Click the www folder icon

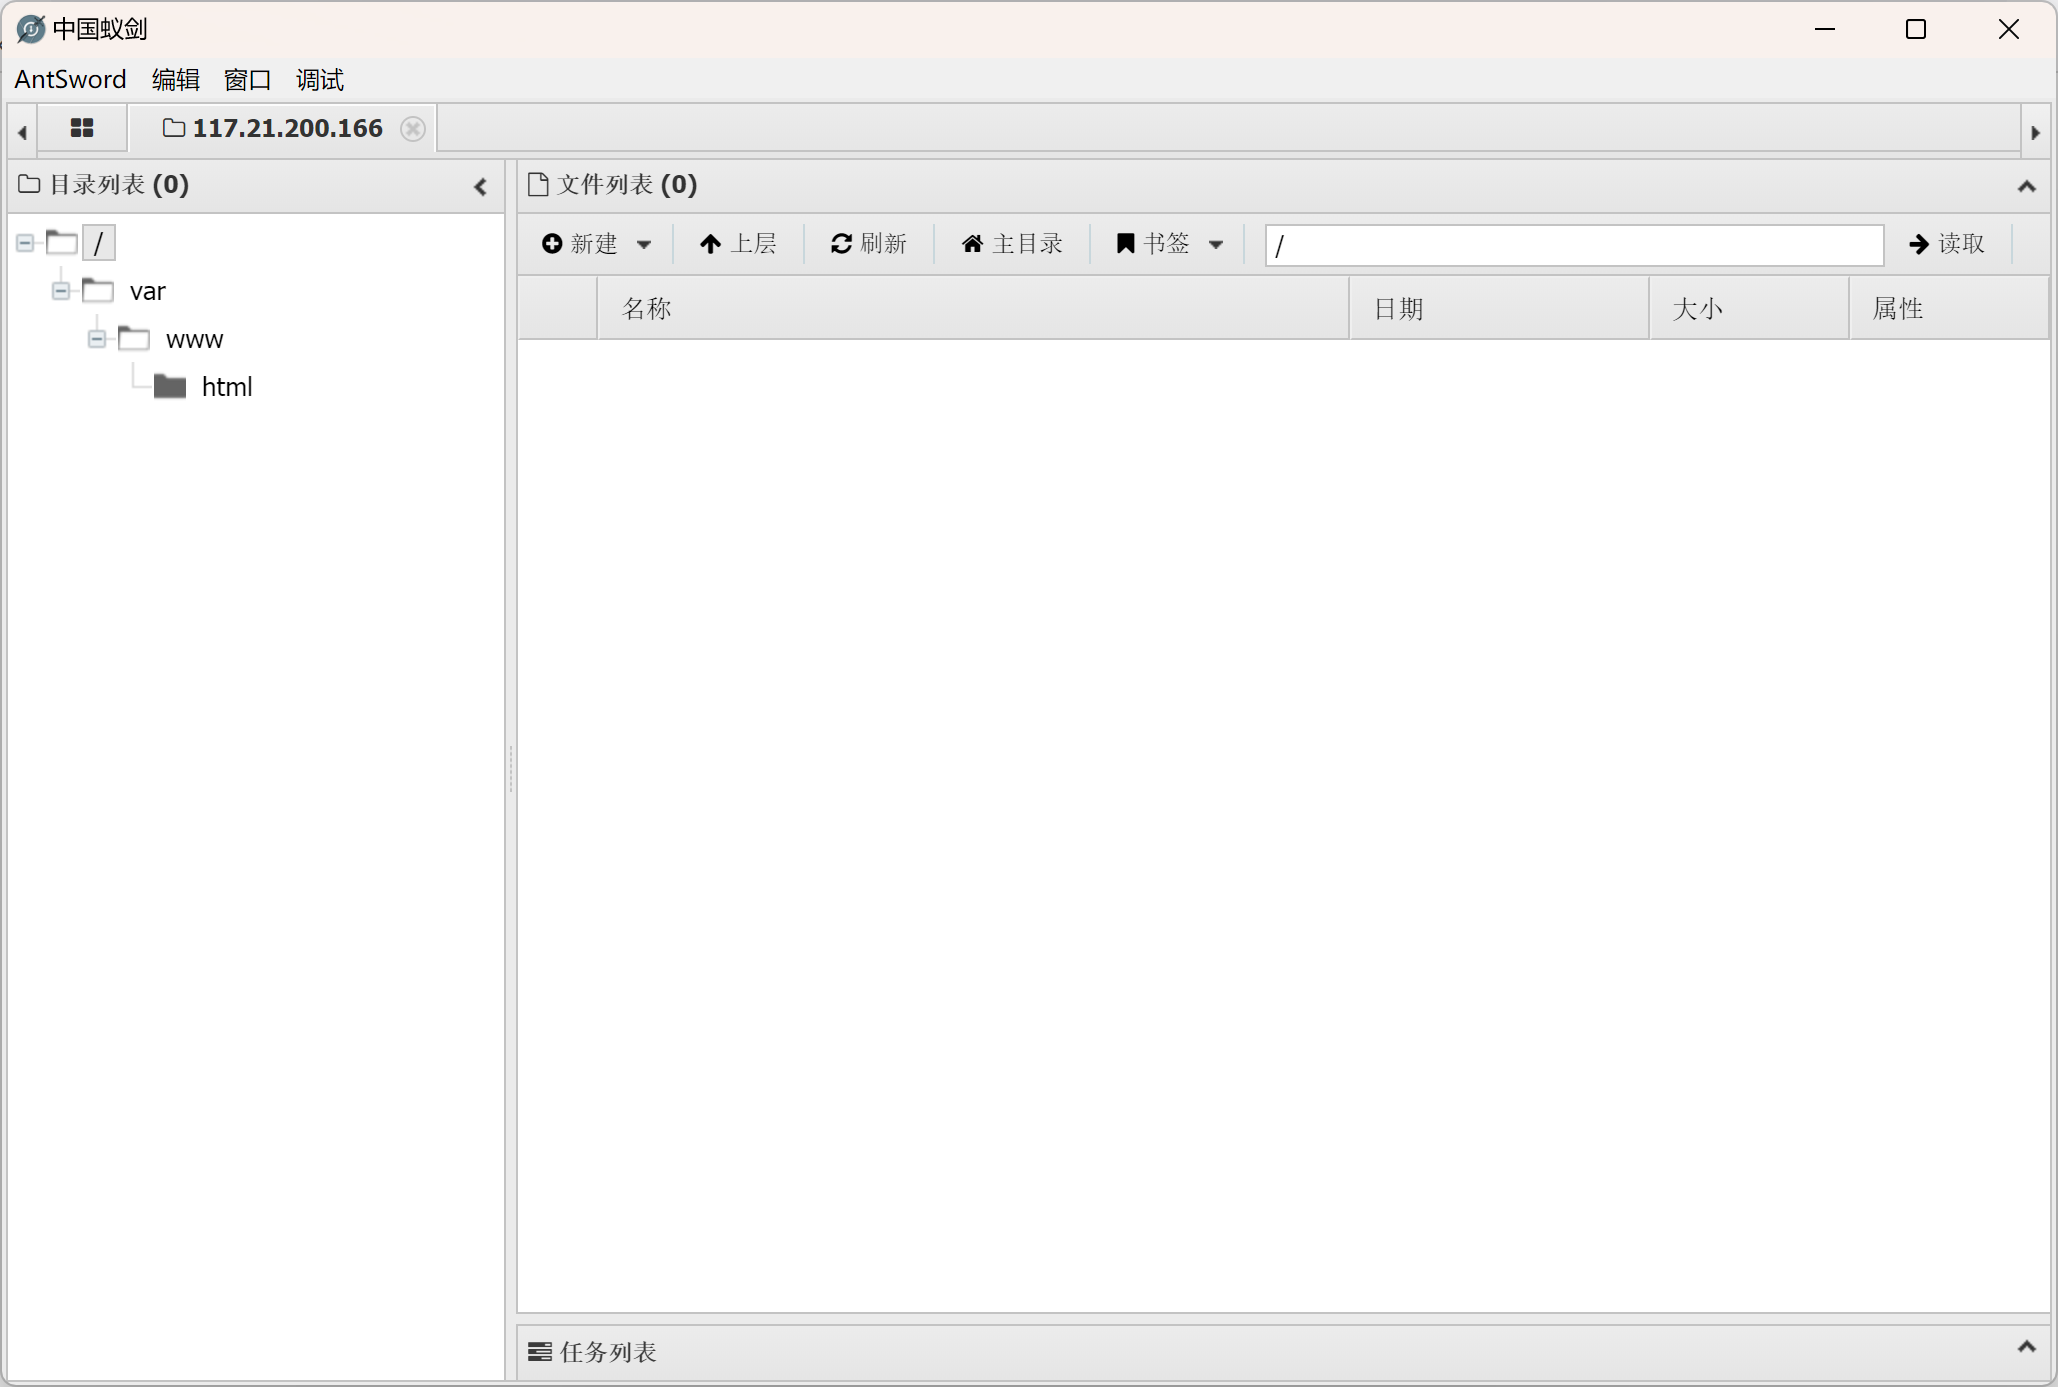[x=134, y=338]
